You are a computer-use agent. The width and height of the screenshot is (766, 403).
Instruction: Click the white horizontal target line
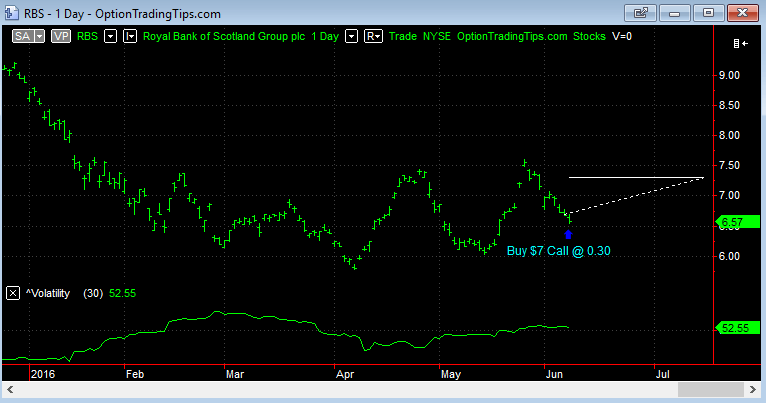pyautogui.click(x=636, y=177)
